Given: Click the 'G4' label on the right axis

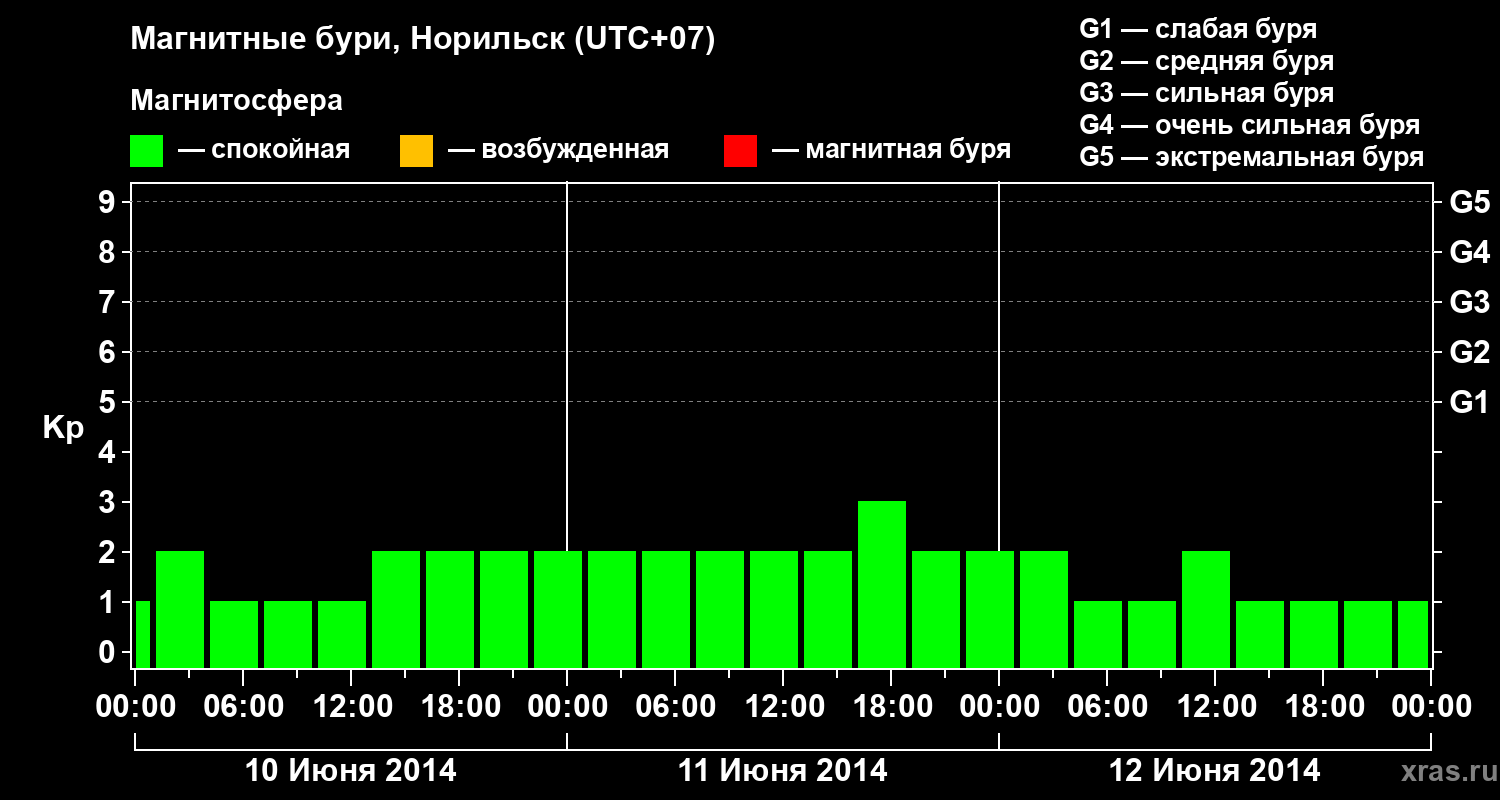Looking at the screenshot, I should coord(1469,252).
